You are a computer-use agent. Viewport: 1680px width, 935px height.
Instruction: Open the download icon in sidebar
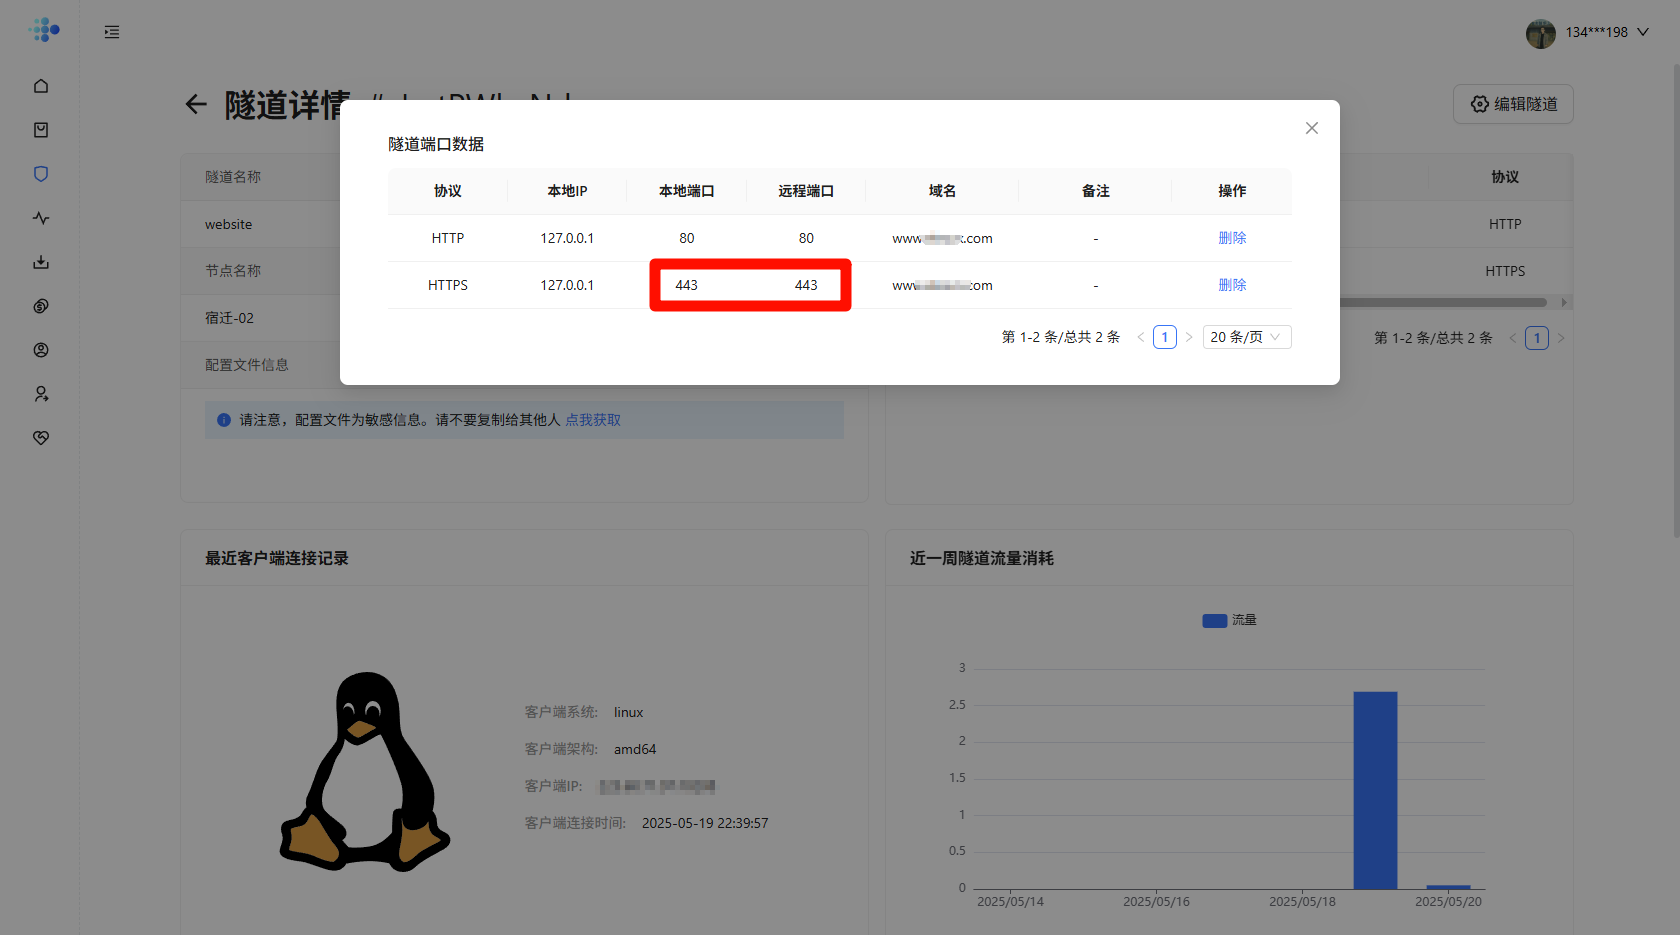pyautogui.click(x=41, y=262)
